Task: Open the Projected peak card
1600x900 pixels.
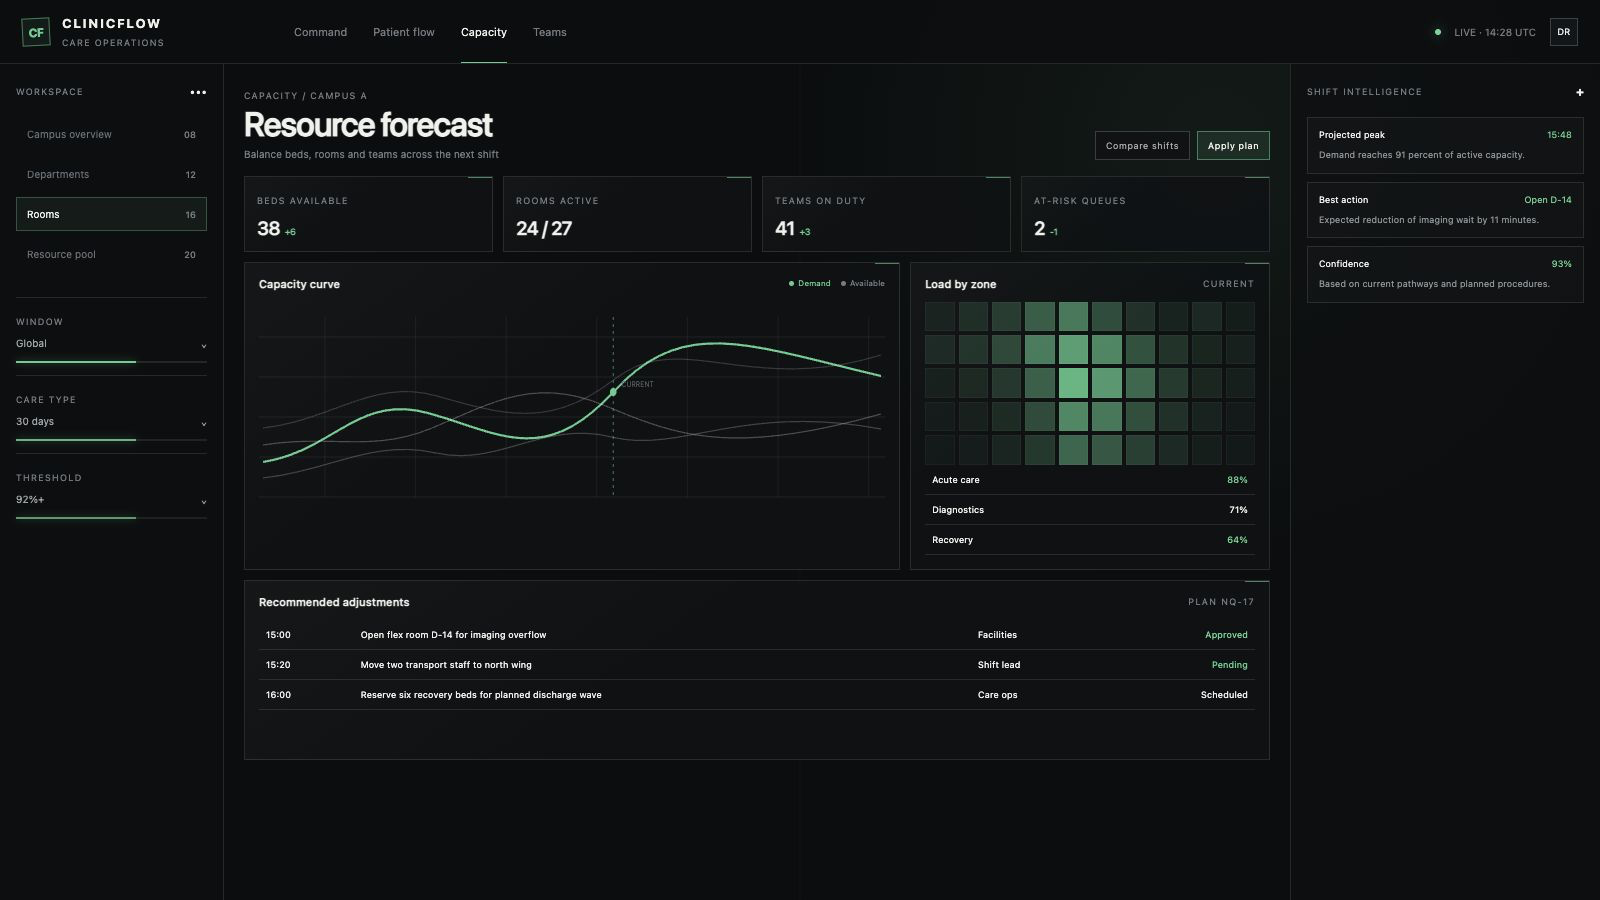Action: [1445, 145]
